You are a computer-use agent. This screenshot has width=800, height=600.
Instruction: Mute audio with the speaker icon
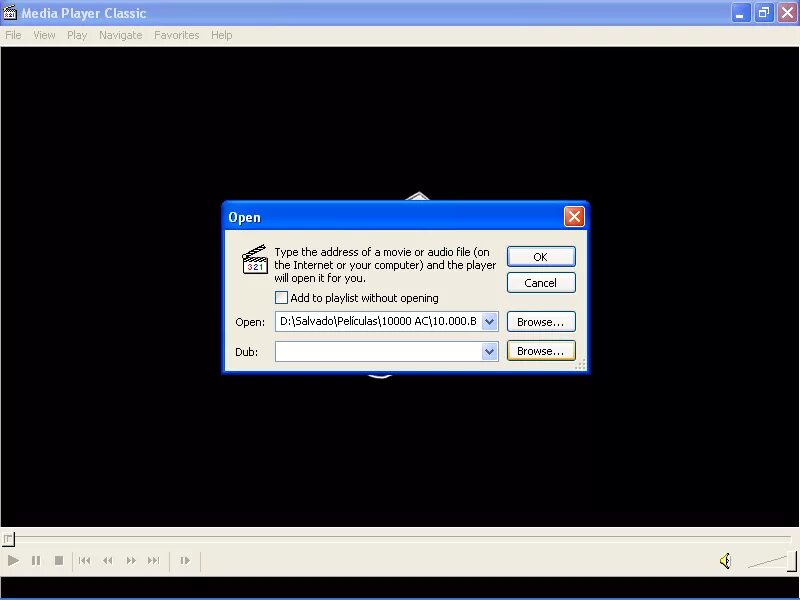(x=725, y=561)
